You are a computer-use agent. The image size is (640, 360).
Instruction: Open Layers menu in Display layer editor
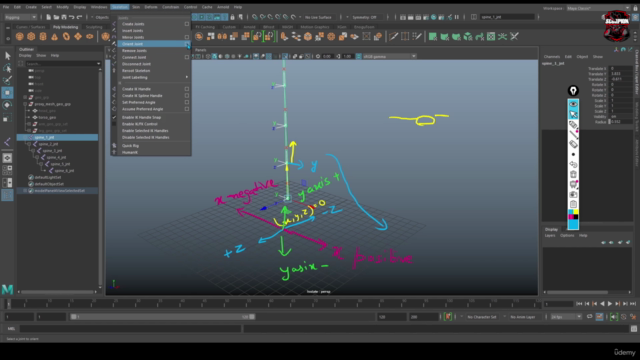pyautogui.click(x=550, y=236)
